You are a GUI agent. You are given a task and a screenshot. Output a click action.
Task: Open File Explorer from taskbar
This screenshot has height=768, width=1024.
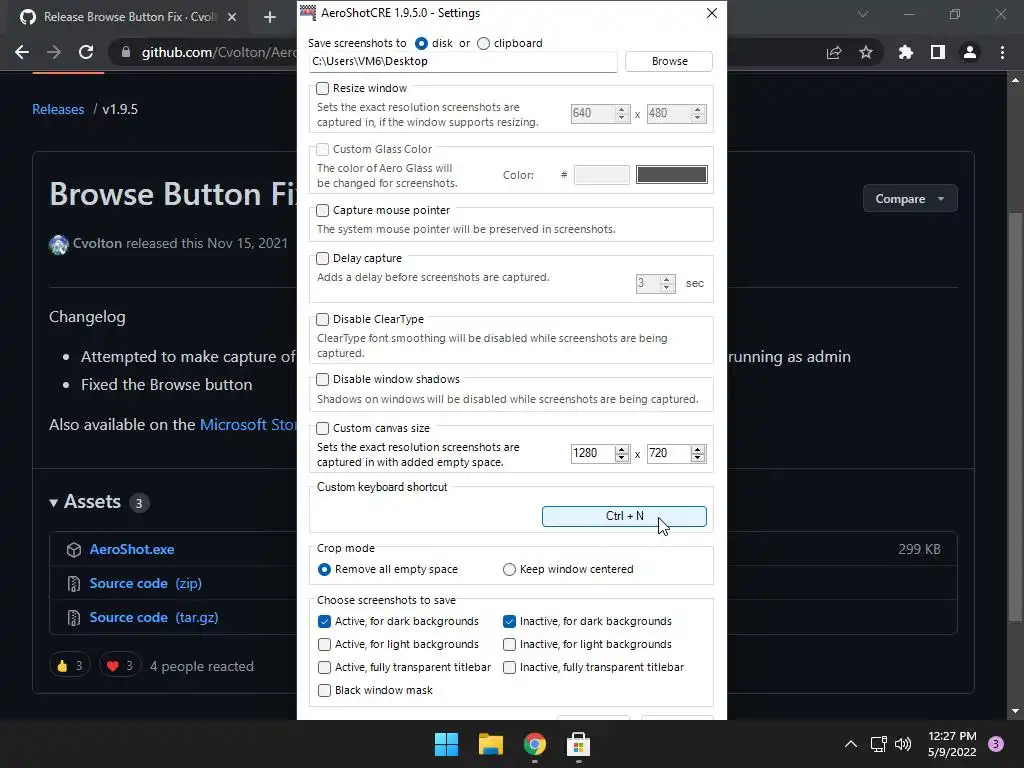point(490,744)
